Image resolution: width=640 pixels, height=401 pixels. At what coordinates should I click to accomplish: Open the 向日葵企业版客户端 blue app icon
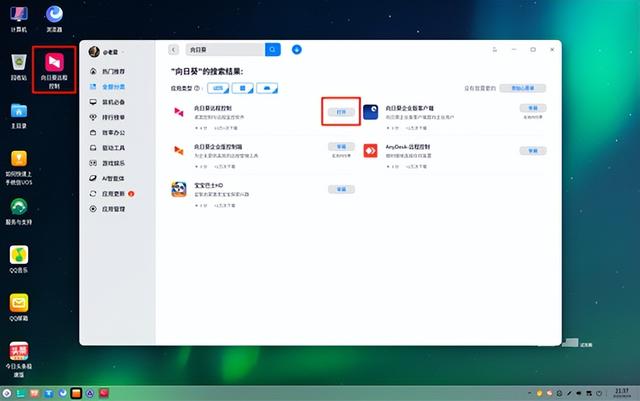pos(371,112)
